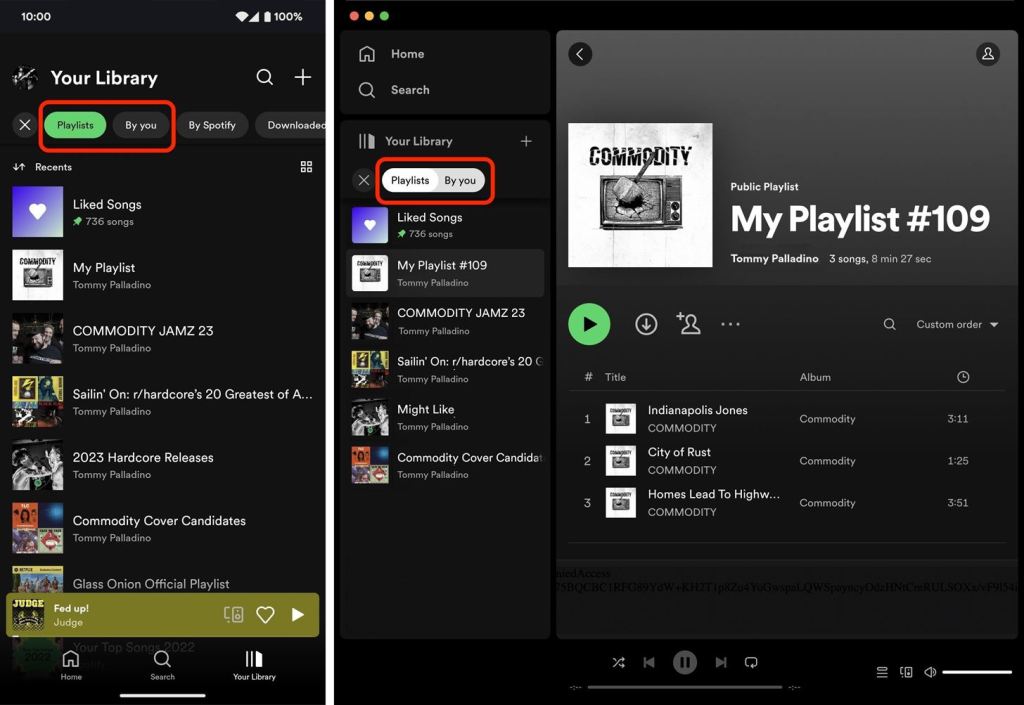Viewport: 1024px width, 705px height.
Task: Open the Recents sort option on mobile
Action: [x=43, y=167]
